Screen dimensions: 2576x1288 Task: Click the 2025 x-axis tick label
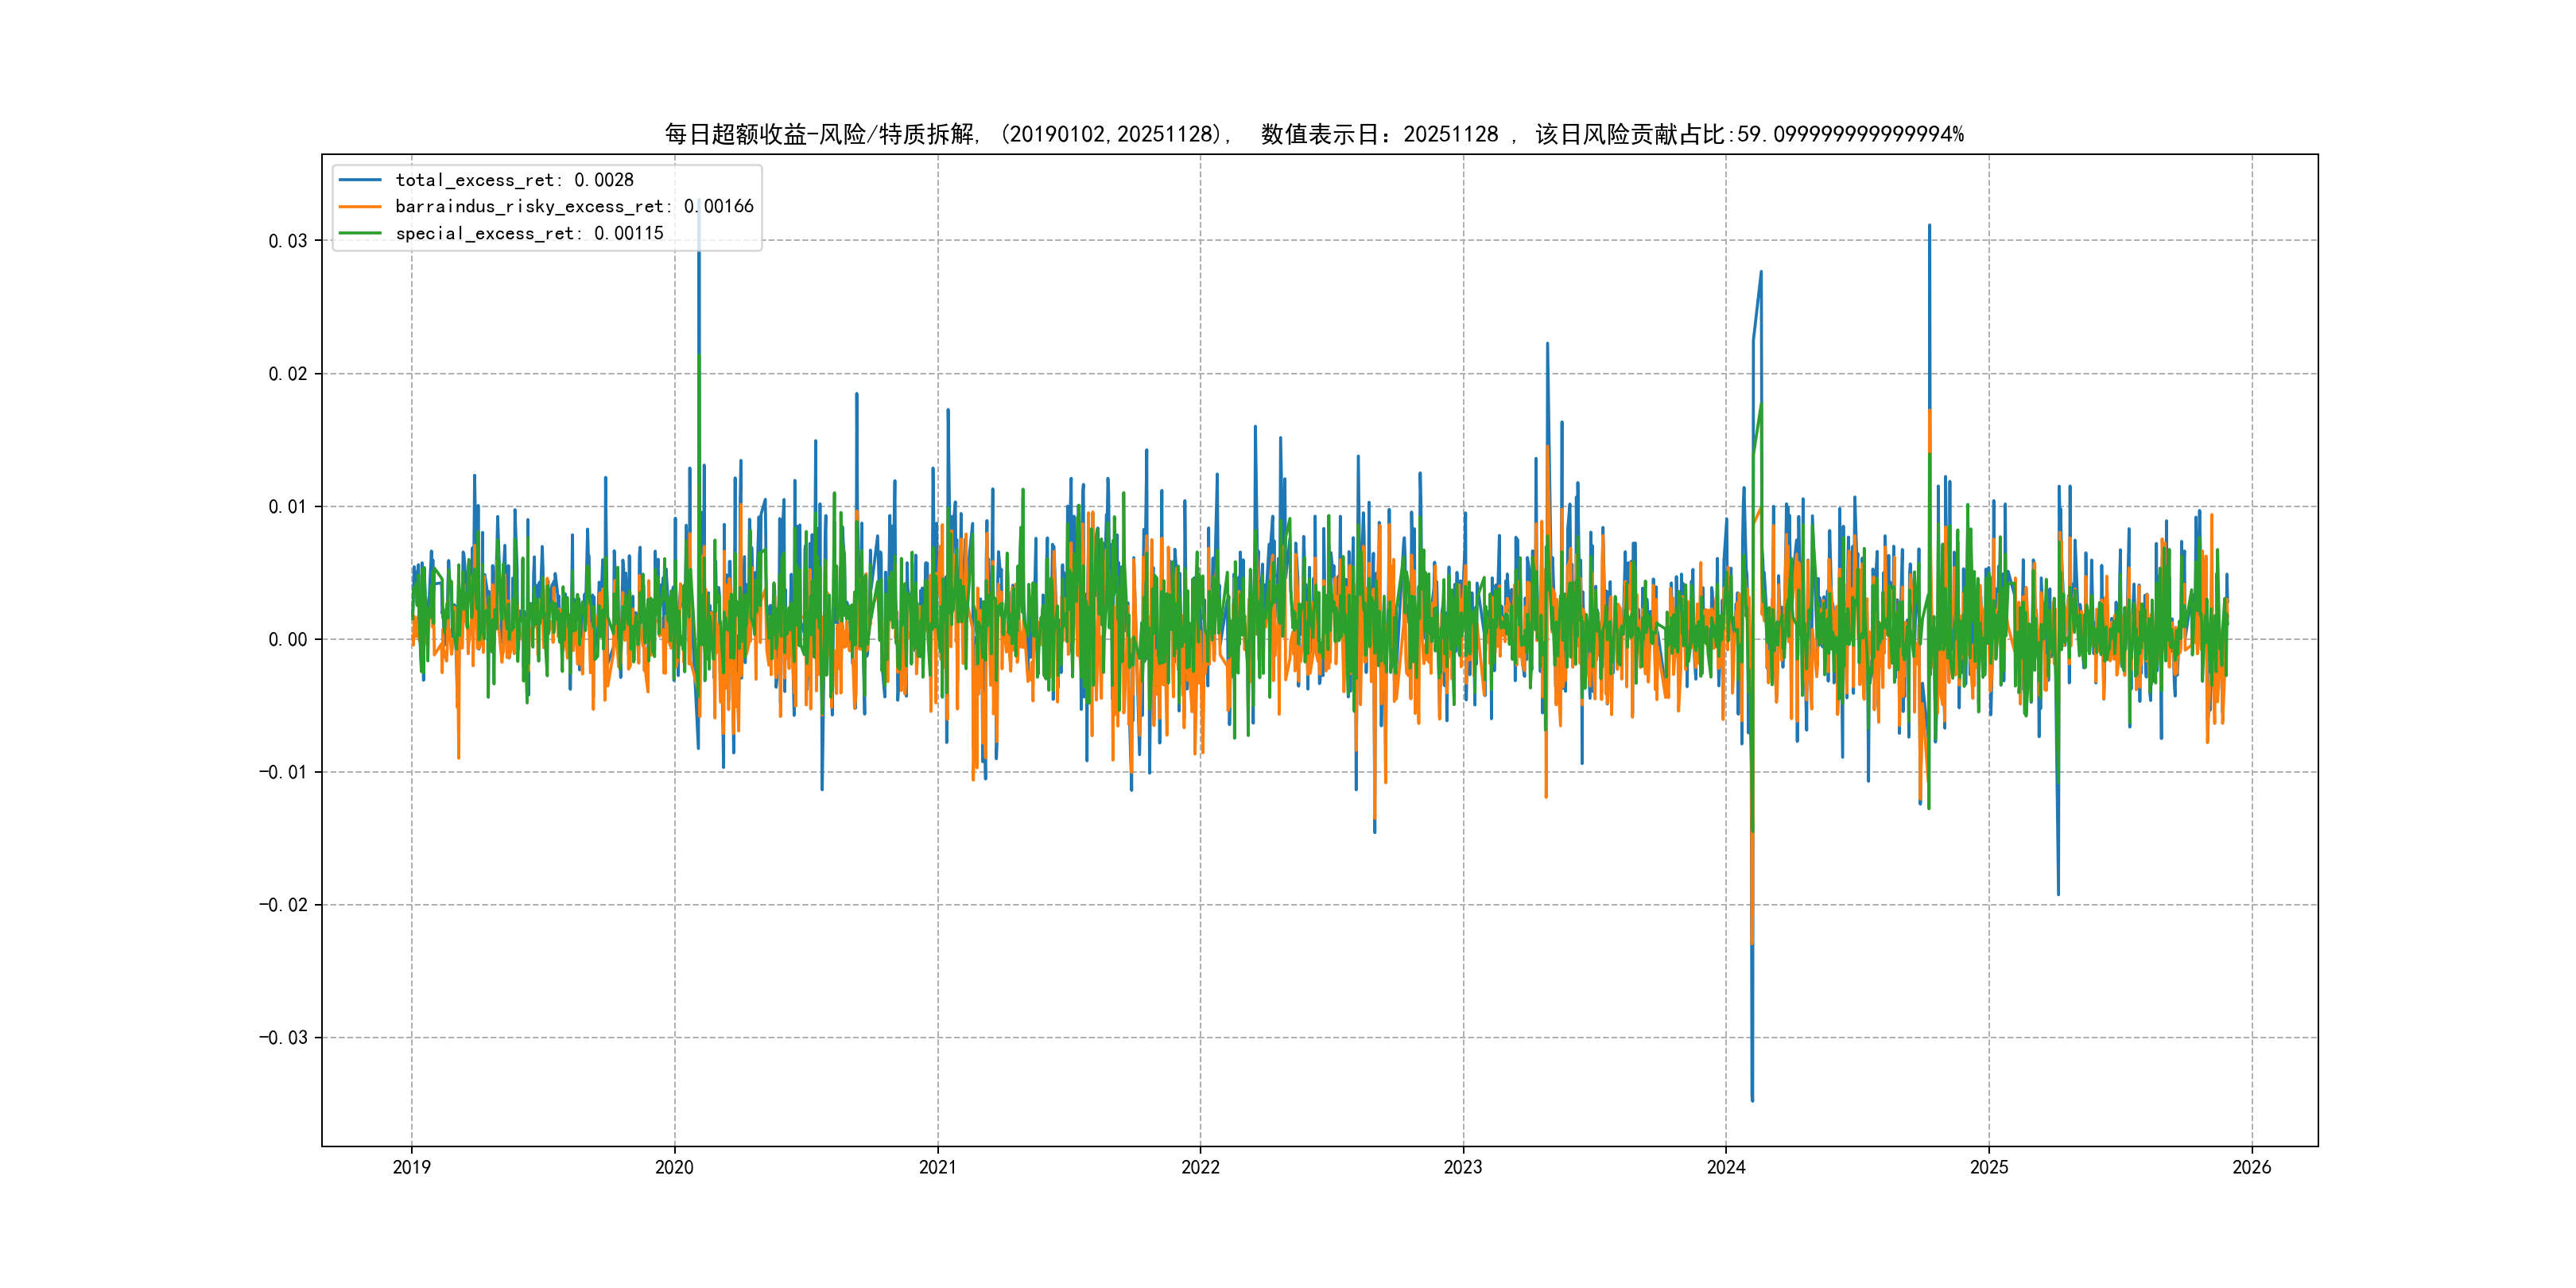[x=1989, y=1167]
